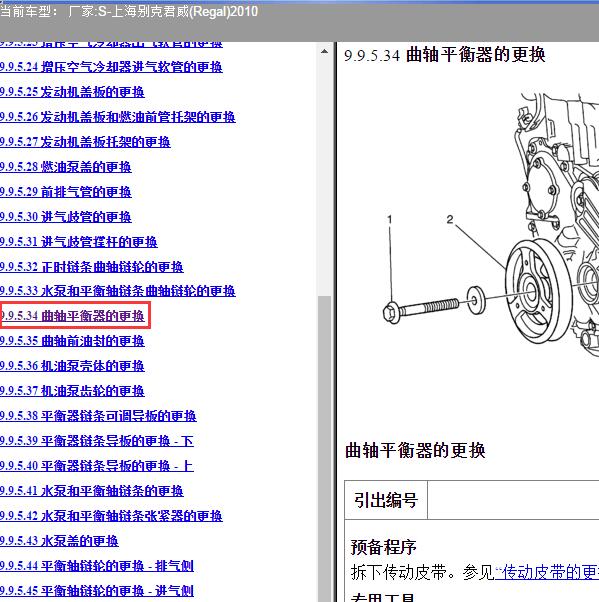Image resolution: width=599 pixels, height=602 pixels.
Task: Click the 预备程序 heading text
Action: [383, 547]
